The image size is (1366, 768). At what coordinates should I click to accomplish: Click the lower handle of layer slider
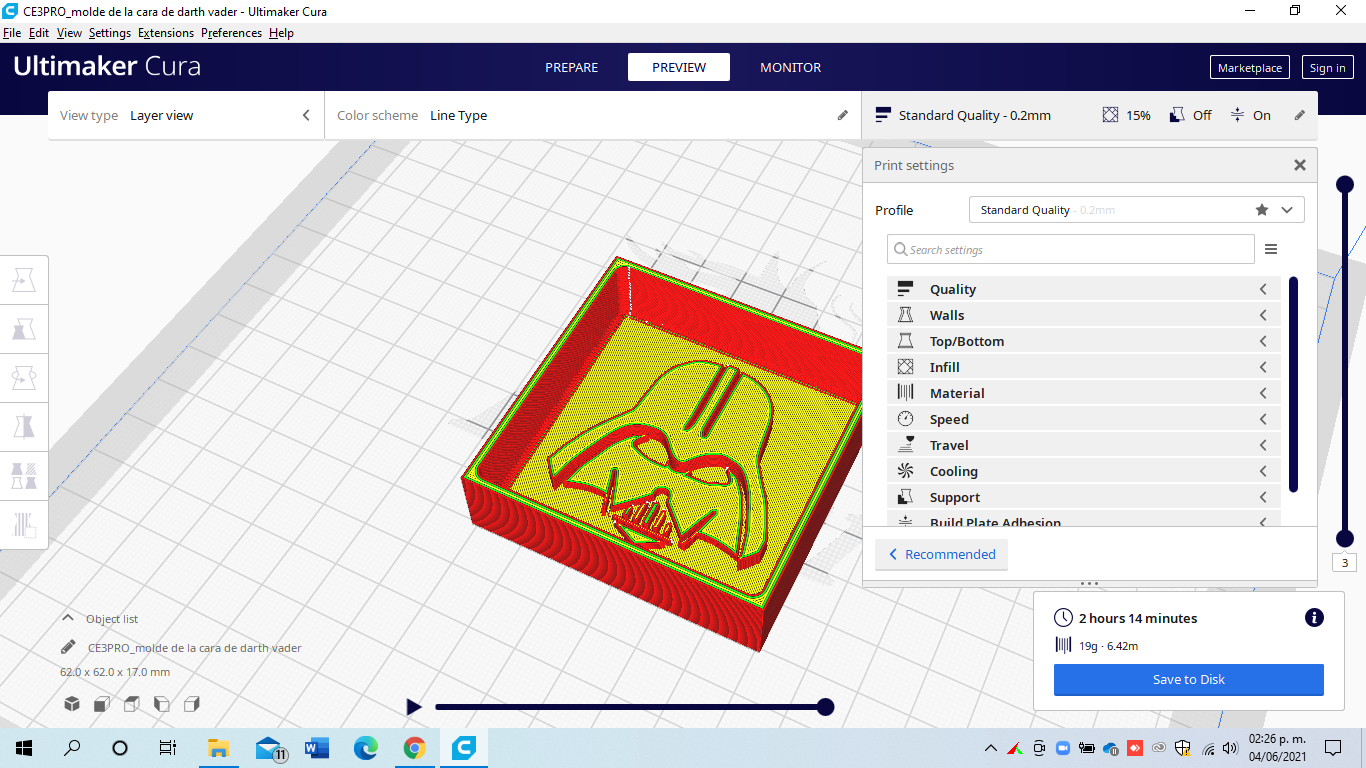click(x=1345, y=538)
